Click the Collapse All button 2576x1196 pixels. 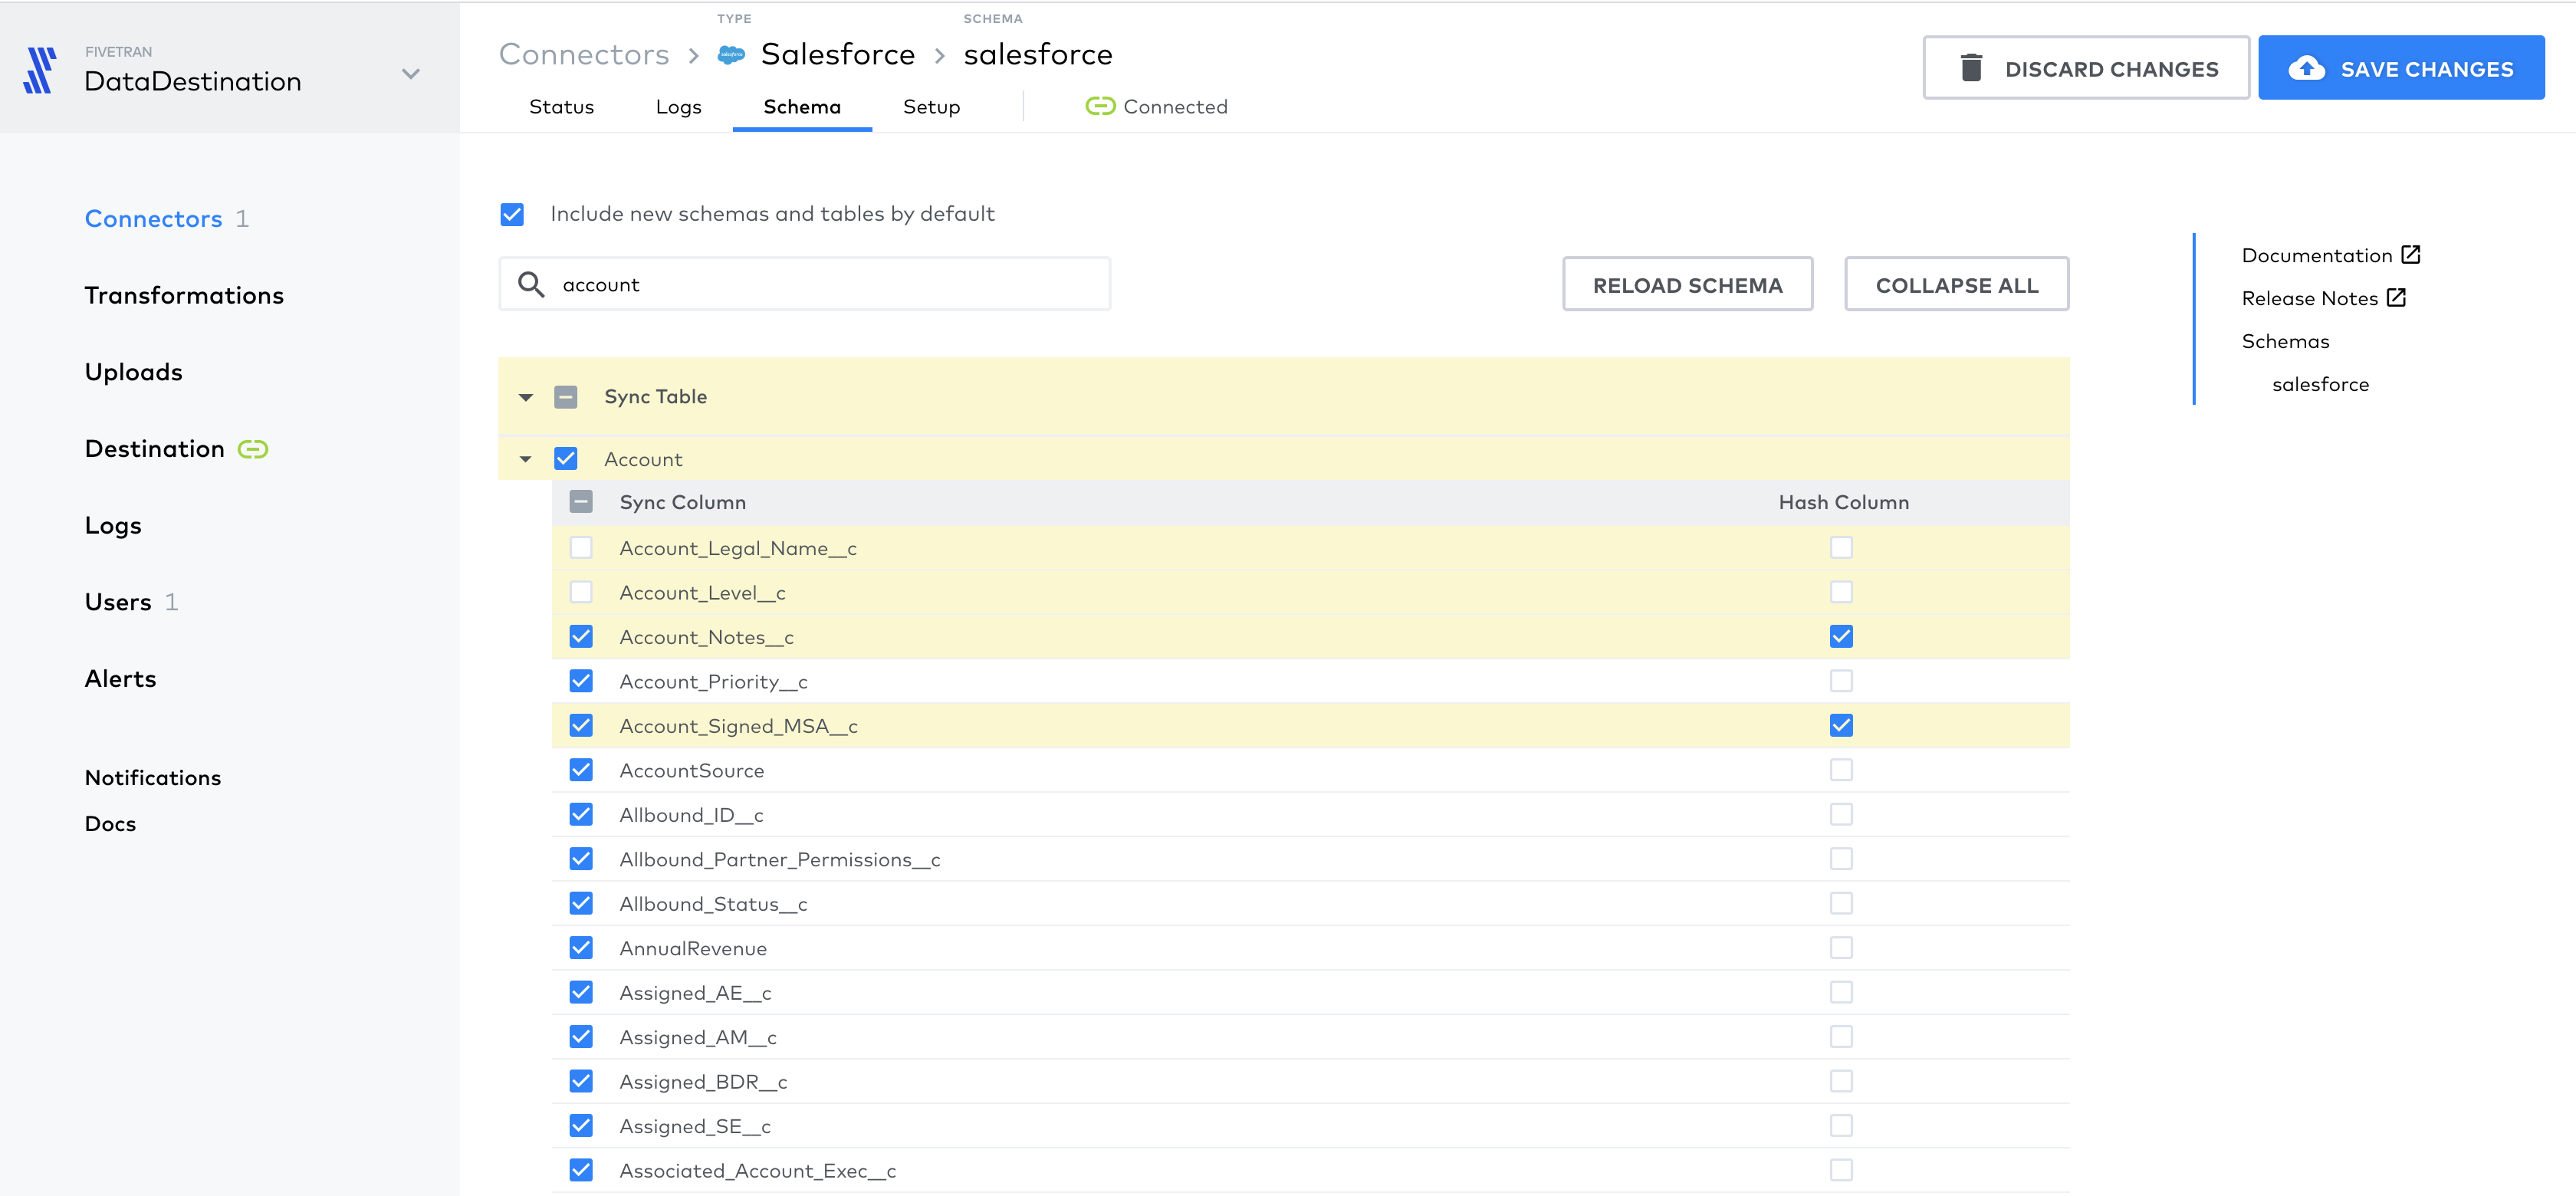(1956, 285)
